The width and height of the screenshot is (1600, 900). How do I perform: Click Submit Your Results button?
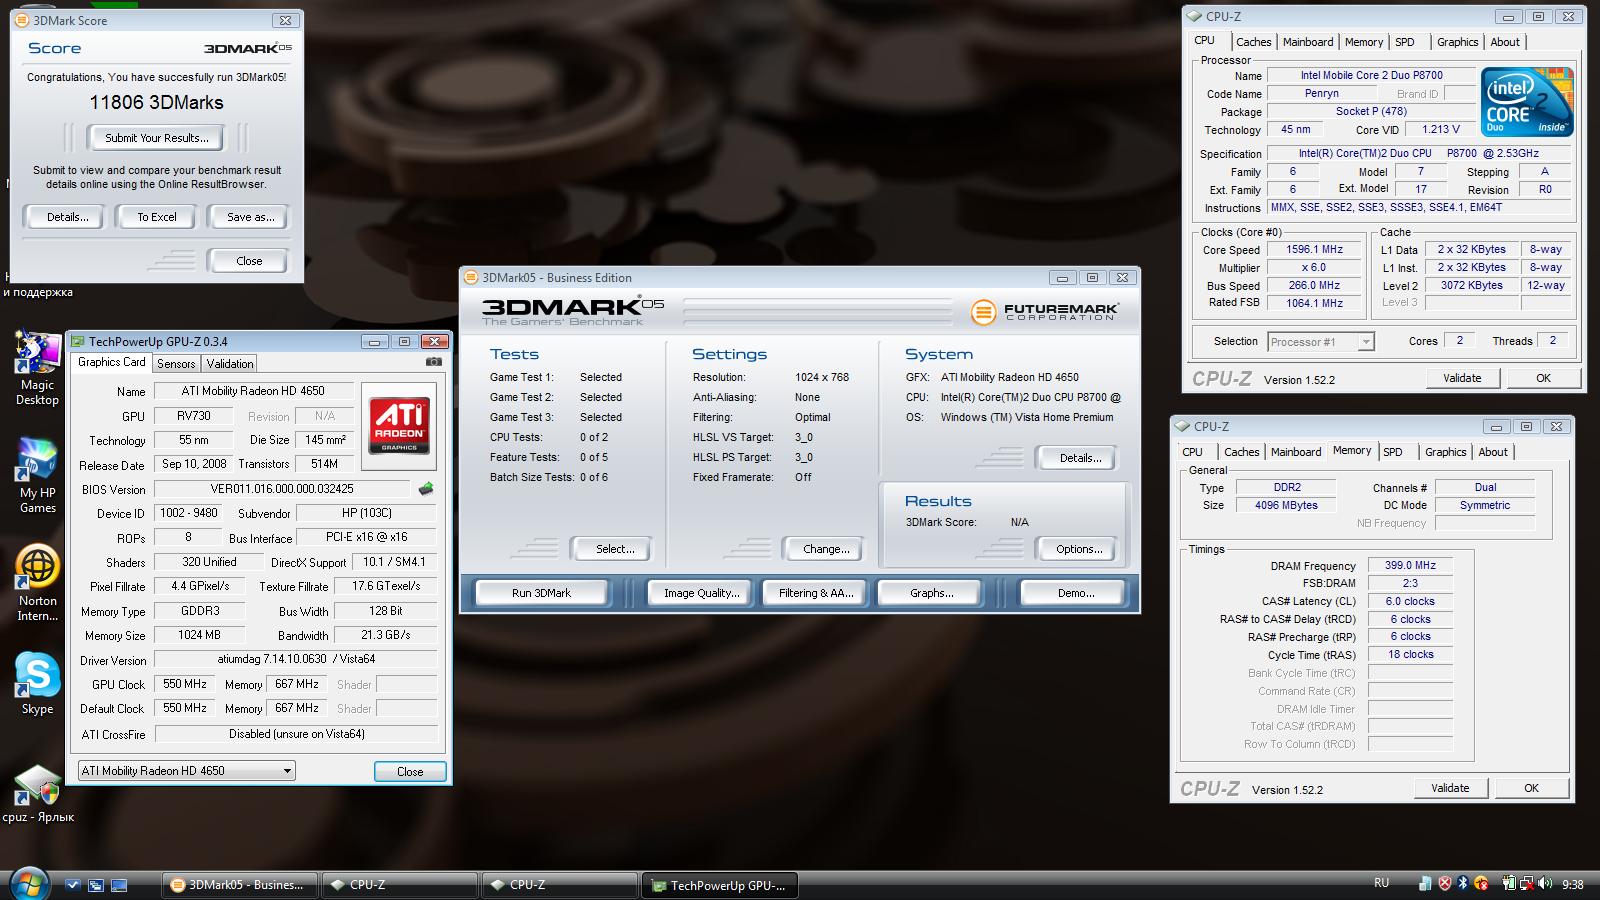pyautogui.click(x=157, y=138)
